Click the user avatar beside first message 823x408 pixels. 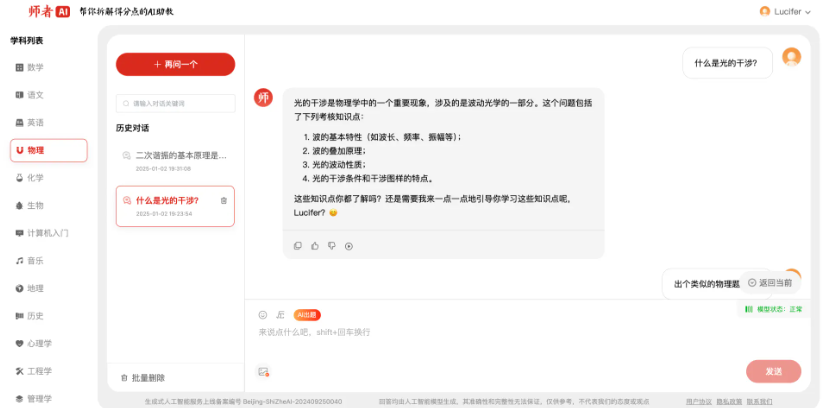tap(792, 57)
